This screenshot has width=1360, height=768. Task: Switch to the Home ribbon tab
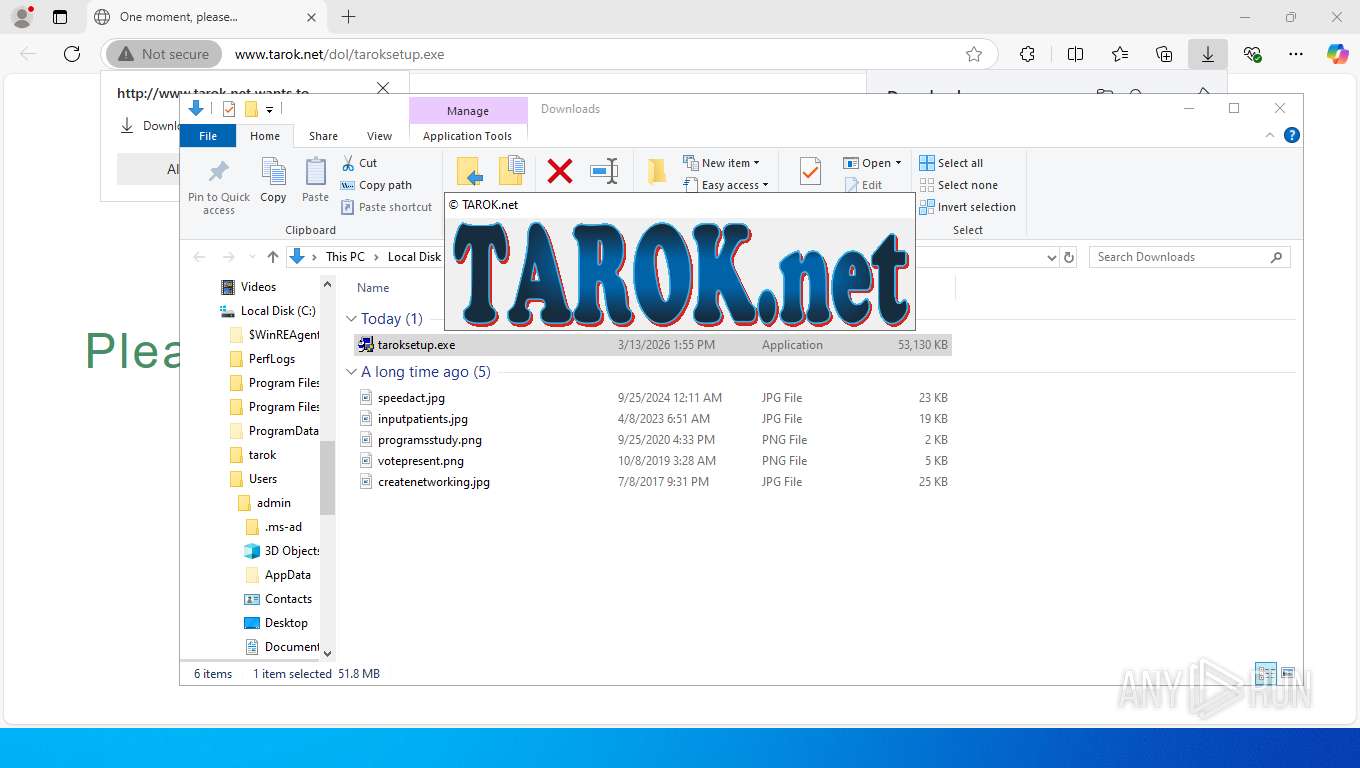[265, 136]
